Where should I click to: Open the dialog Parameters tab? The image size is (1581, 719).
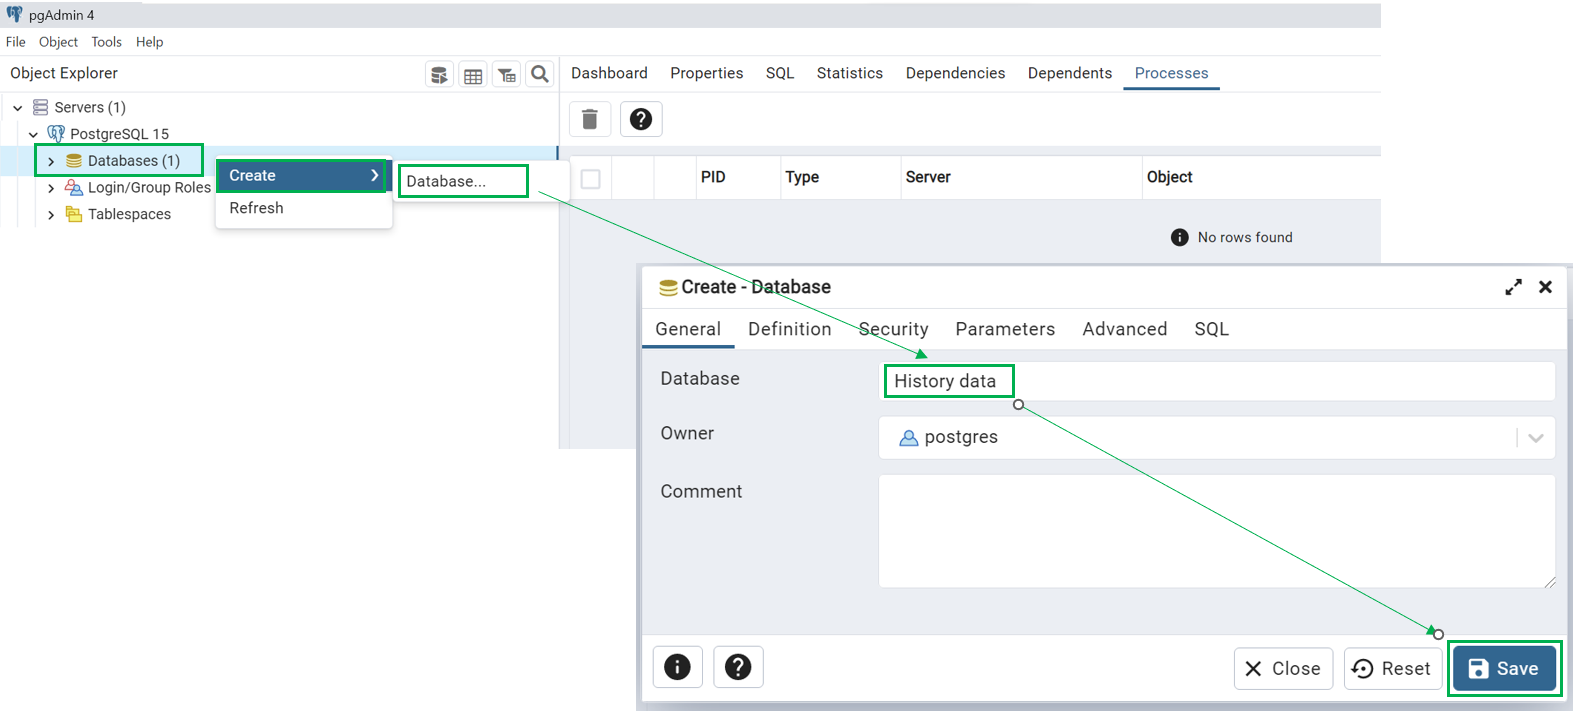tap(1005, 329)
